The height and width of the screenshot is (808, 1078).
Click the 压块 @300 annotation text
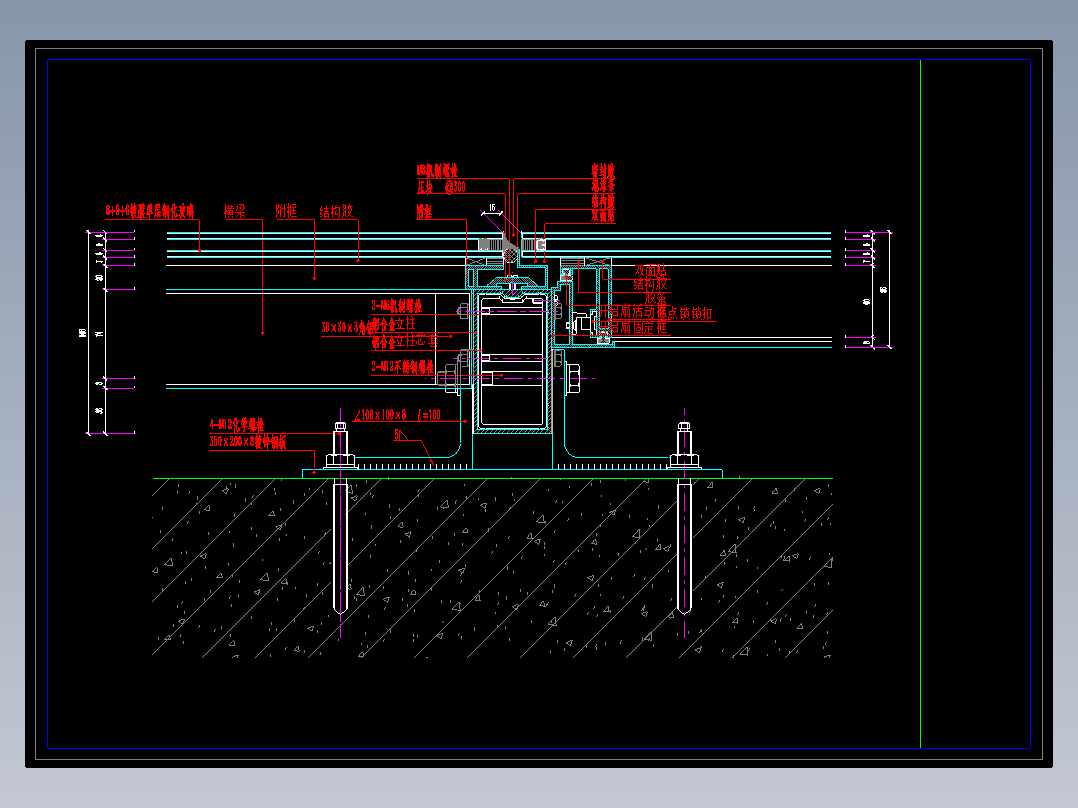441,186
